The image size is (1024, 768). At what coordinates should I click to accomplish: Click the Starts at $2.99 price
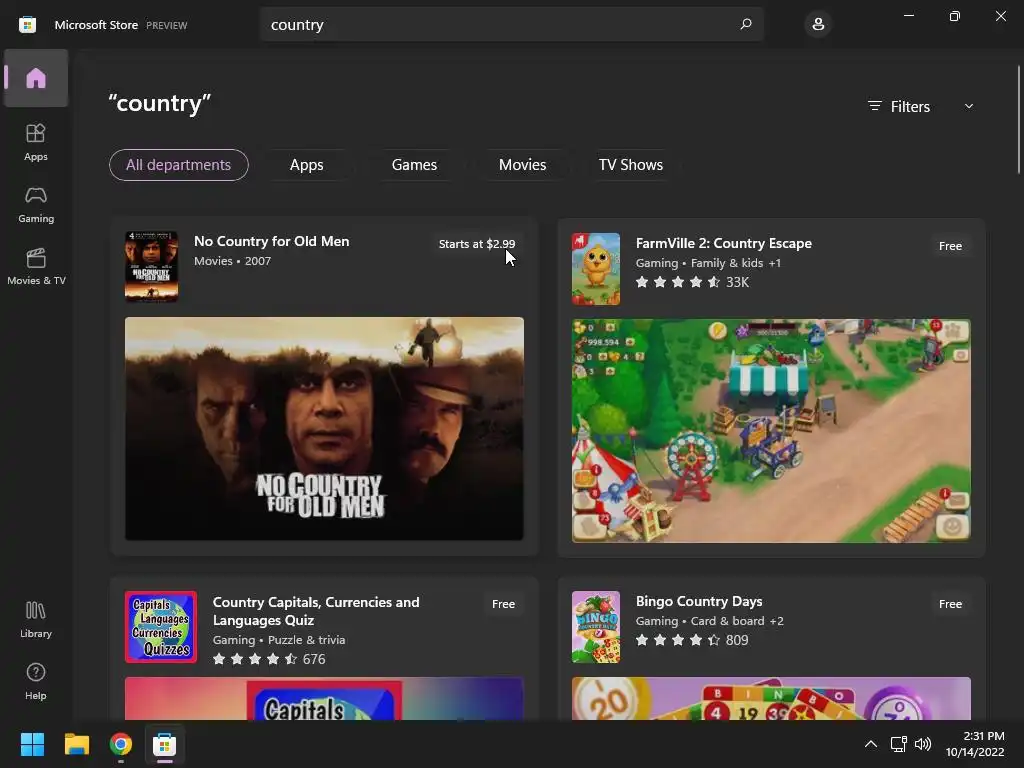point(477,244)
